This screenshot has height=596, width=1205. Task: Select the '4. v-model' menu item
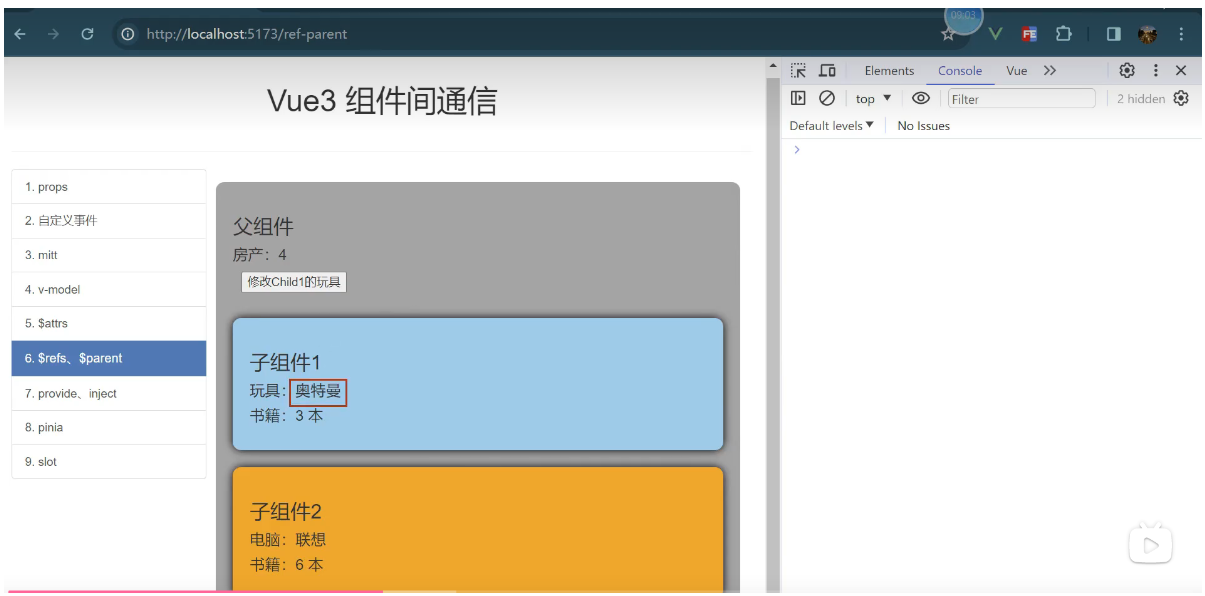tap(109, 289)
